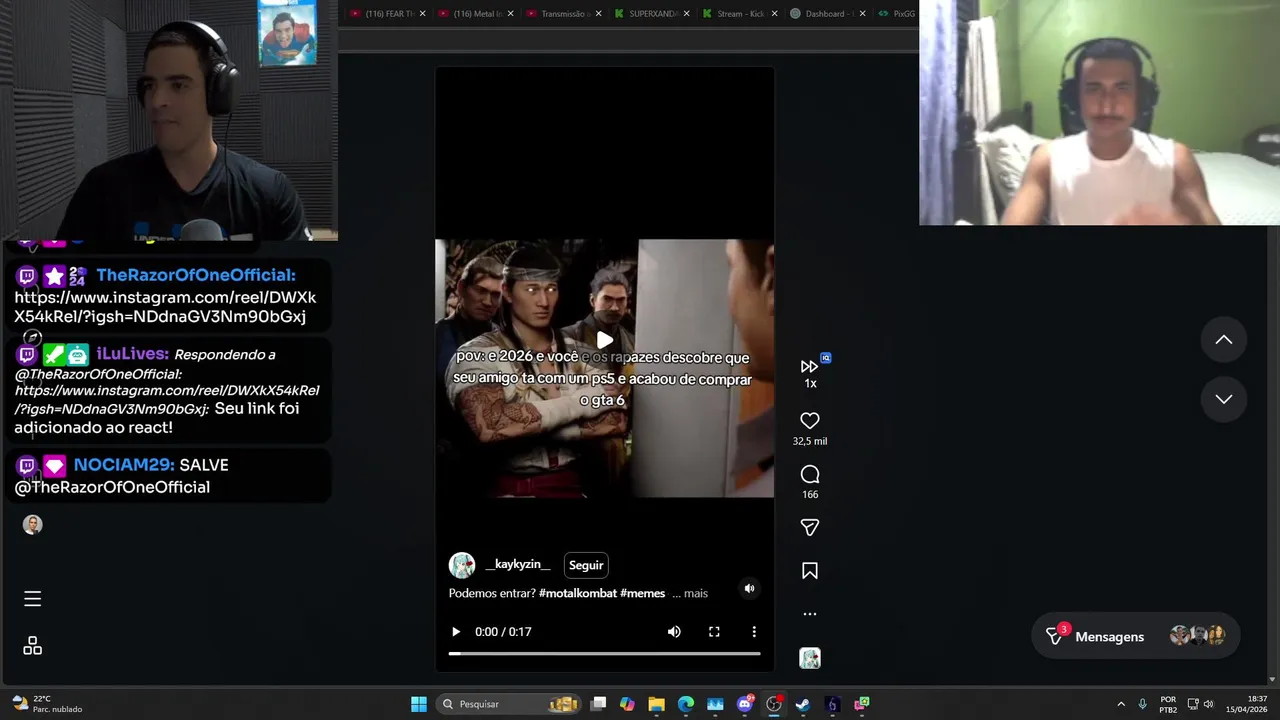Screen dimensions: 1280x720
Task: Open OBS Studio from the taskbar
Action: (774, 704)
